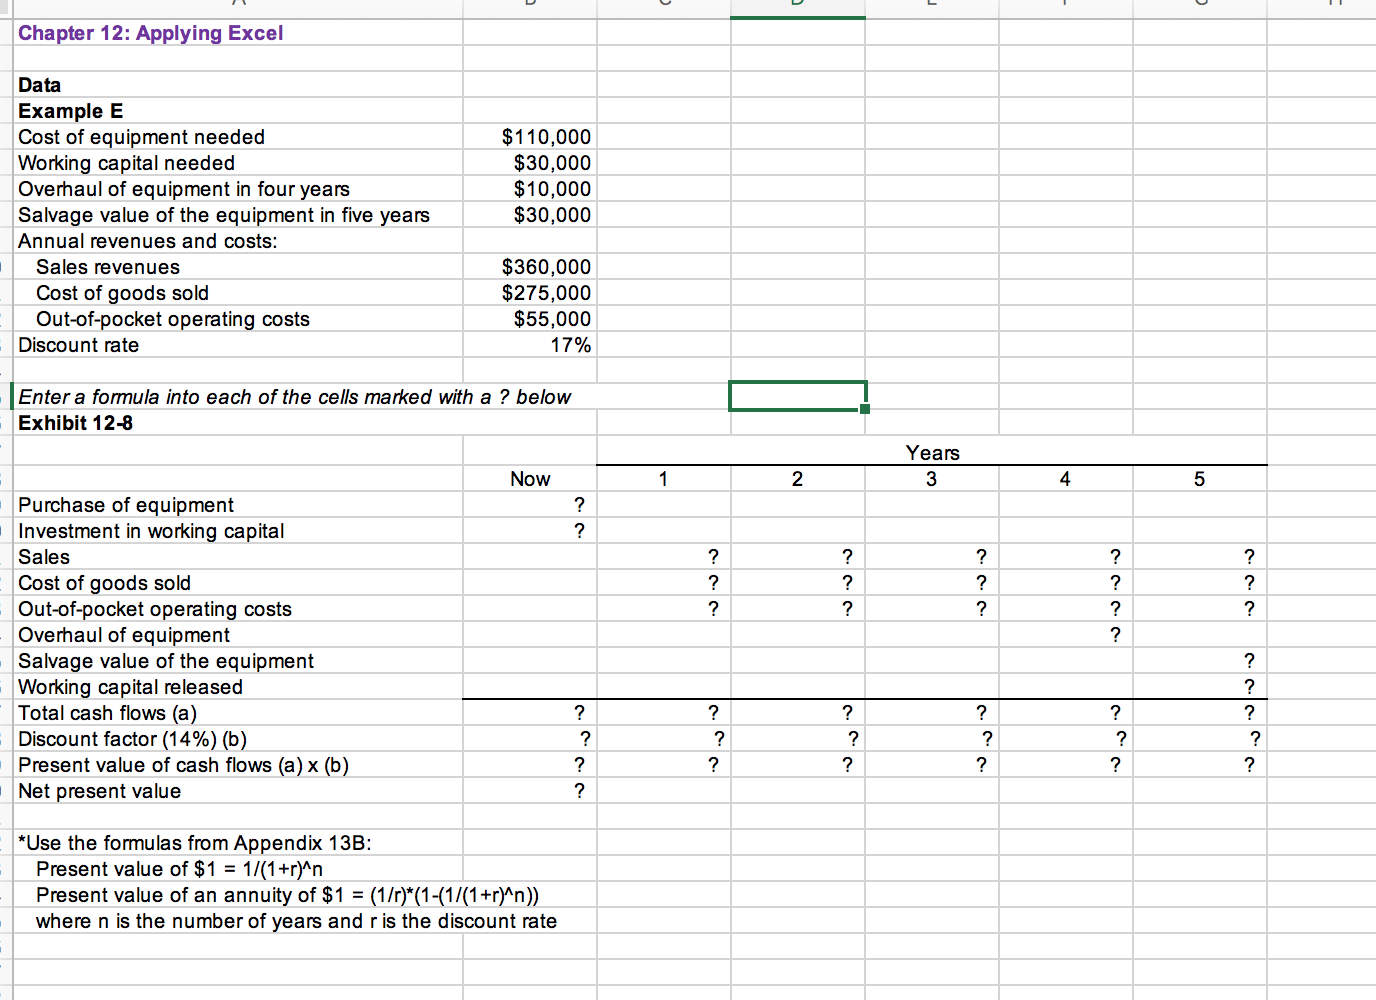Viewport: 1376px width, 1000px height.
Task: Click the Salvage value ? under year 5
Action: 1249,660
